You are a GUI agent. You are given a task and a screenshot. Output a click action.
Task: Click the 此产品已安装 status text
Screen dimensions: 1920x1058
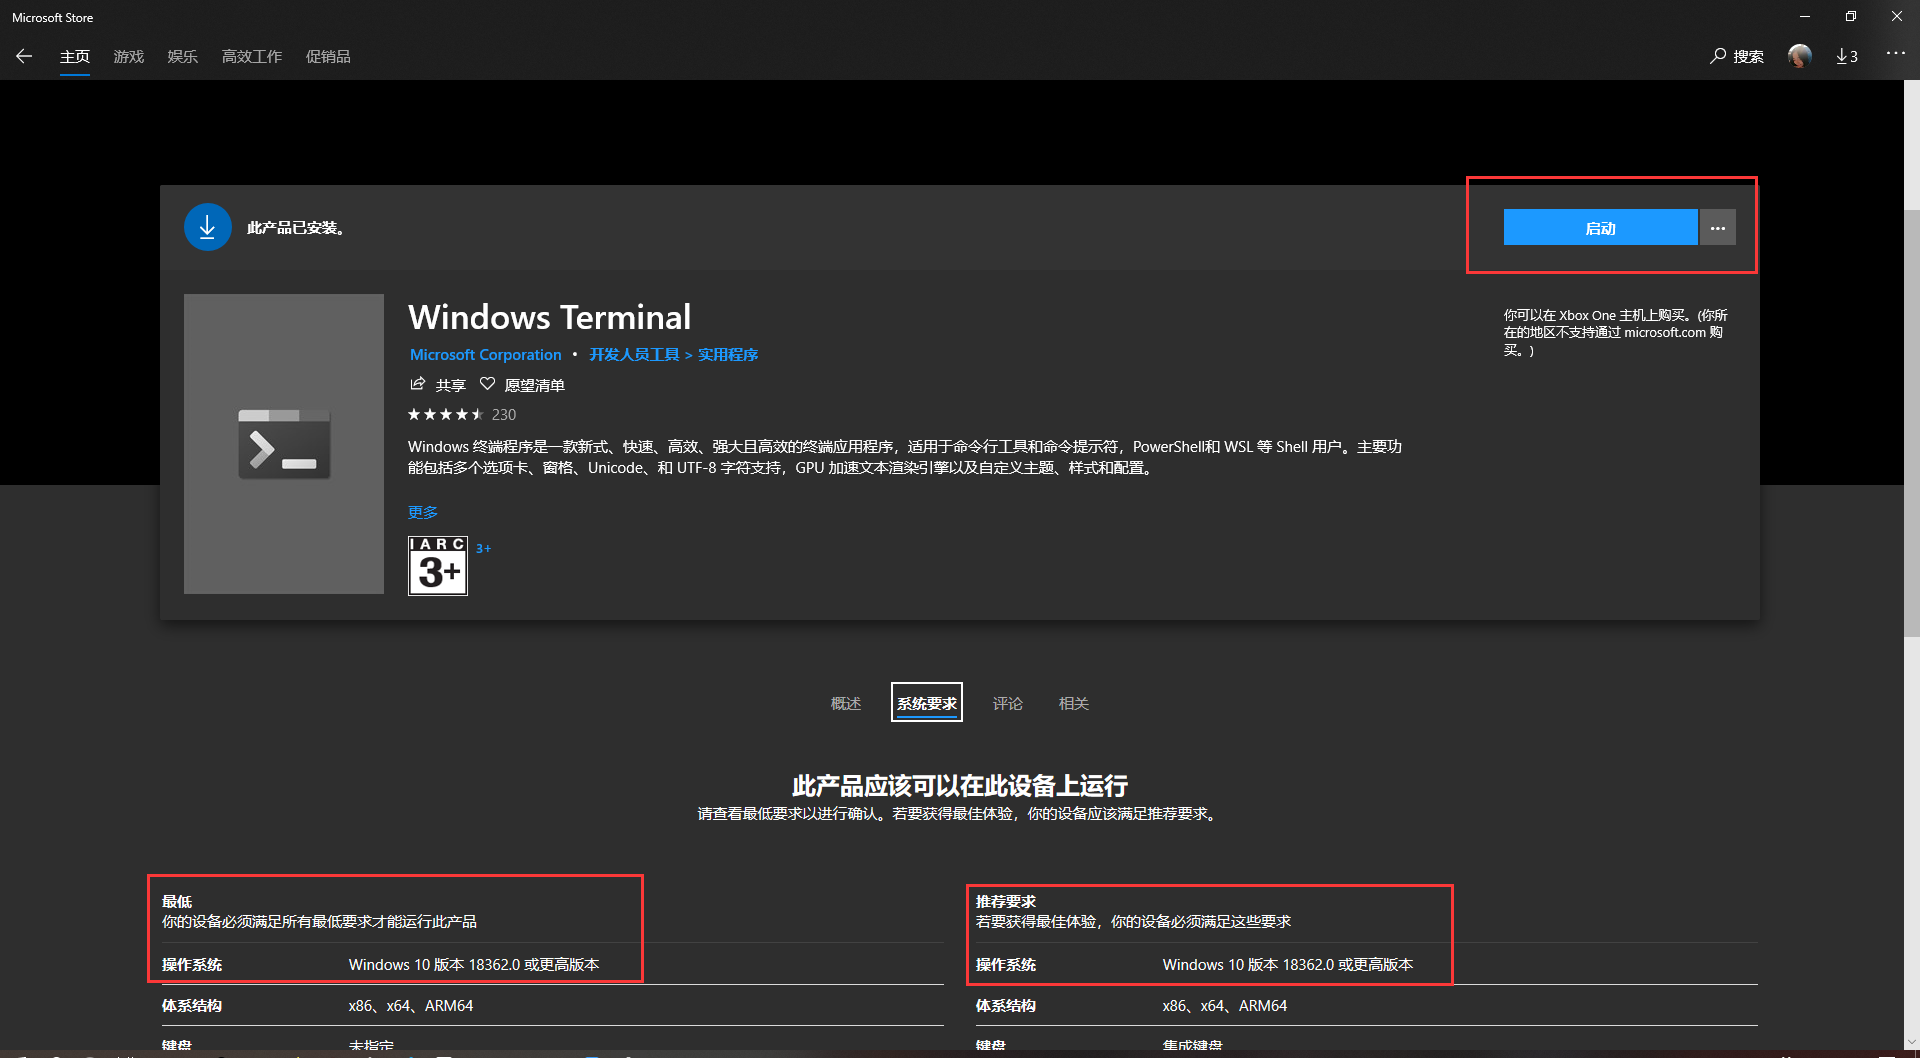(x=296, y=228)
